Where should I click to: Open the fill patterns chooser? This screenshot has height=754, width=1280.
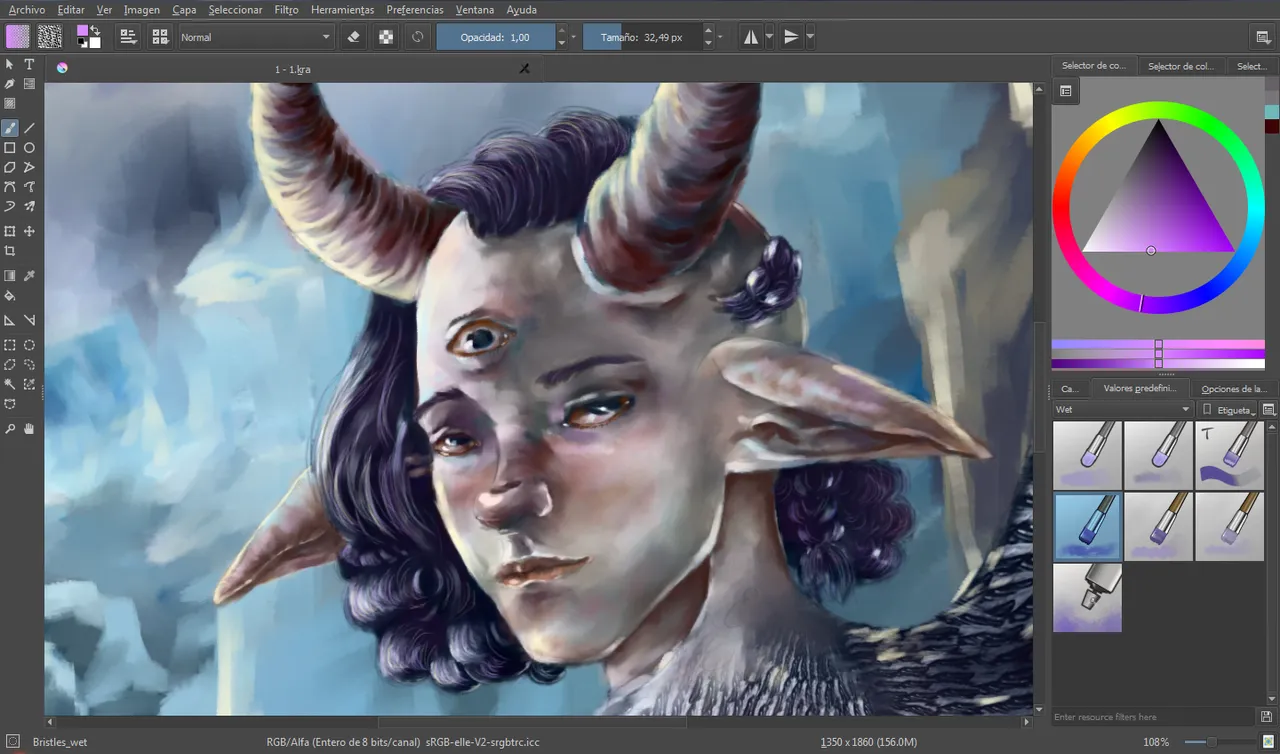tap(49, 37)
